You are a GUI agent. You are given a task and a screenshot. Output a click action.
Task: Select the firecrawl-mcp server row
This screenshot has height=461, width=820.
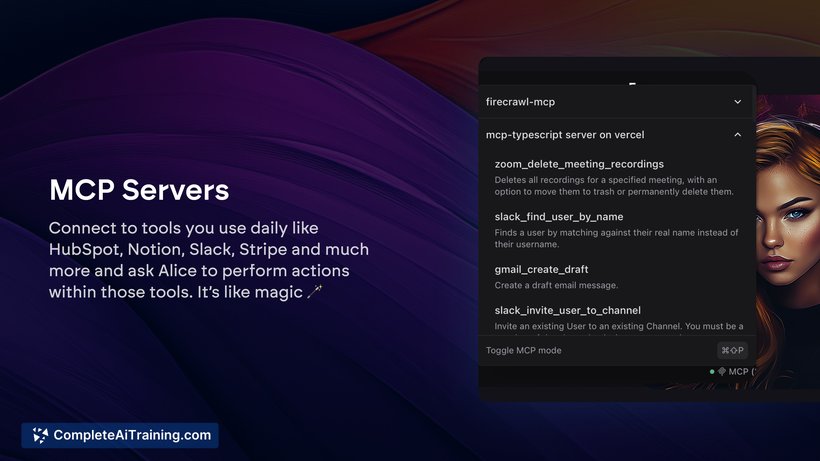coord(616,102)
